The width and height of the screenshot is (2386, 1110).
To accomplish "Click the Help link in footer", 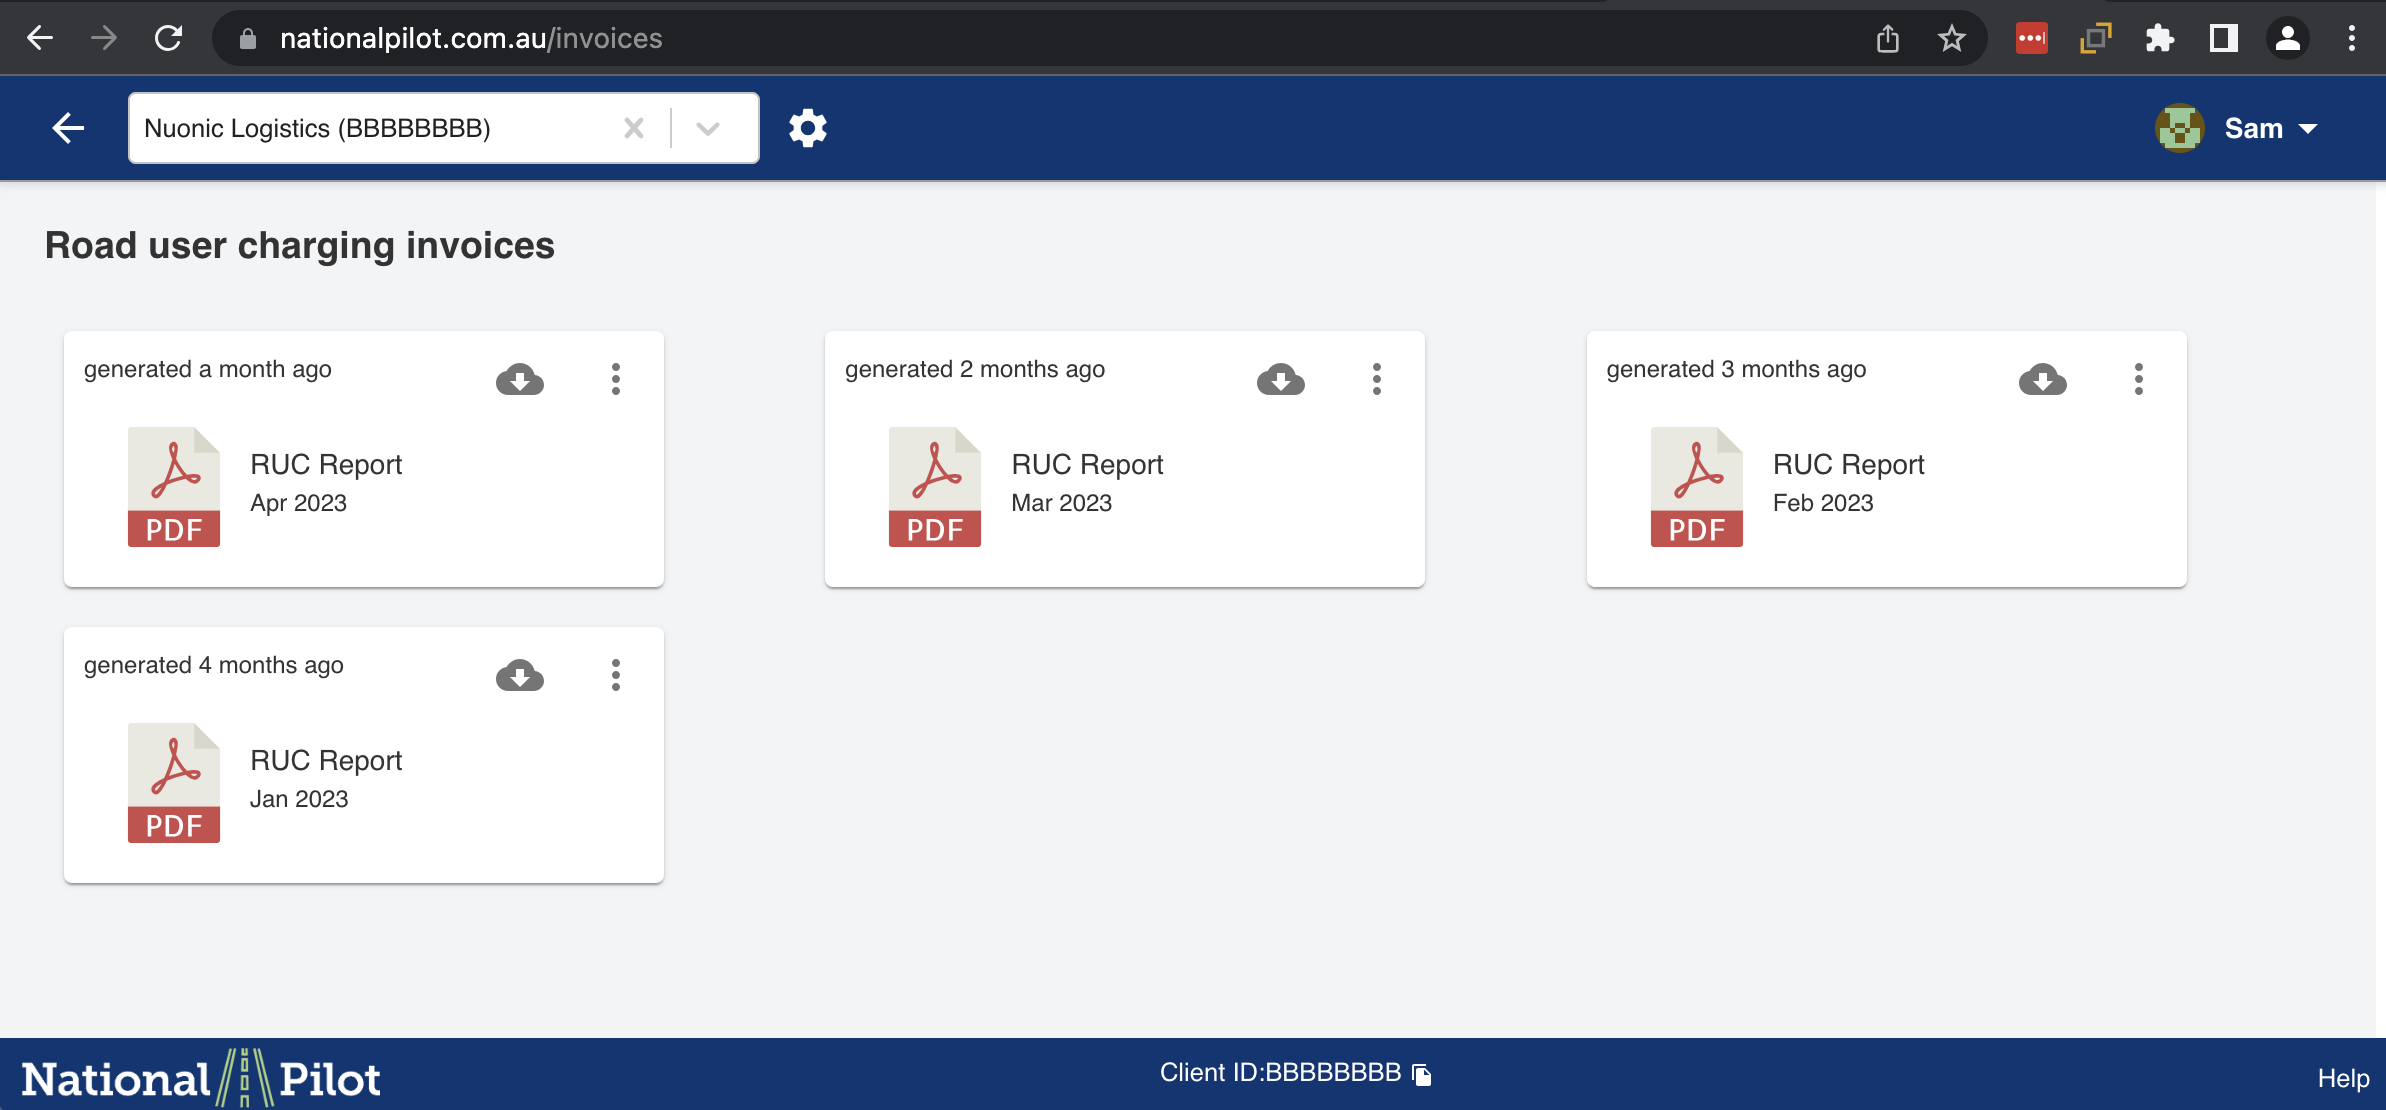I will pyautogui.click(x=2343, y=1078).
